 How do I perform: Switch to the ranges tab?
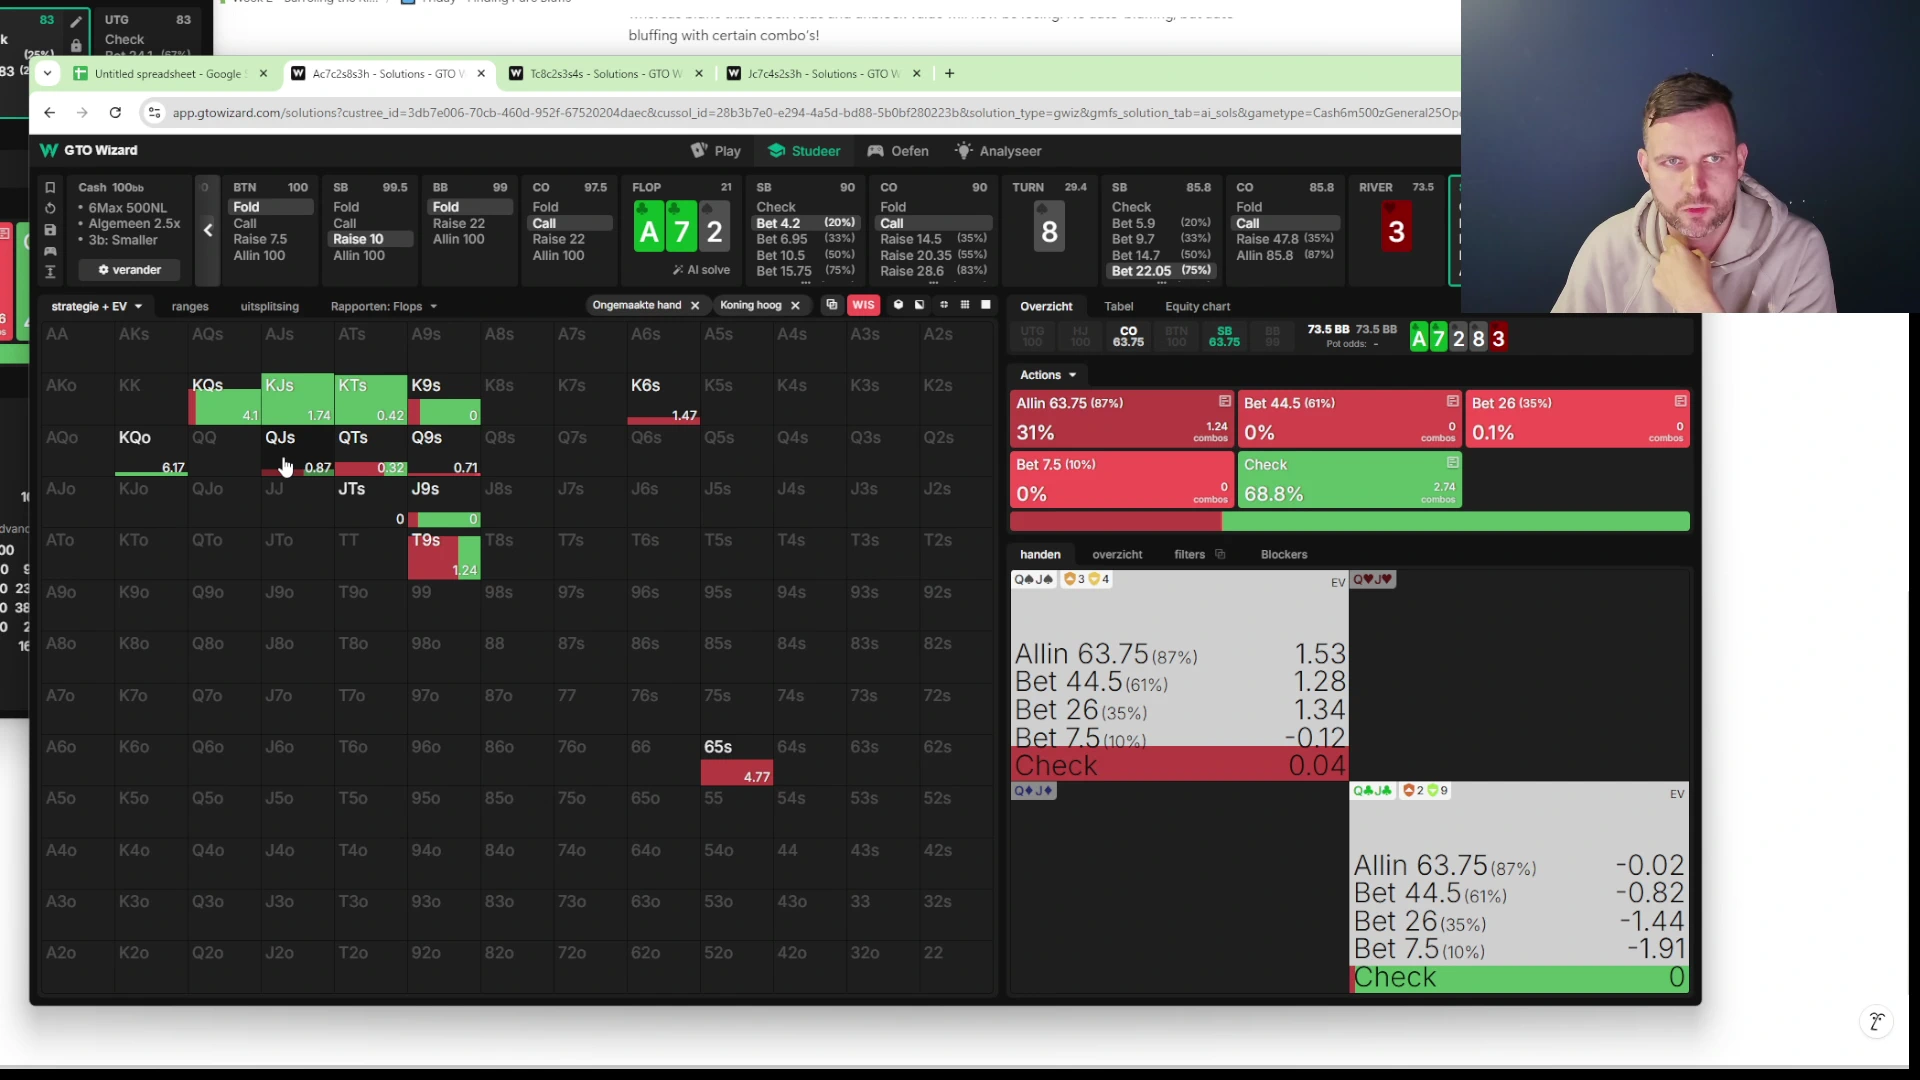190,307
